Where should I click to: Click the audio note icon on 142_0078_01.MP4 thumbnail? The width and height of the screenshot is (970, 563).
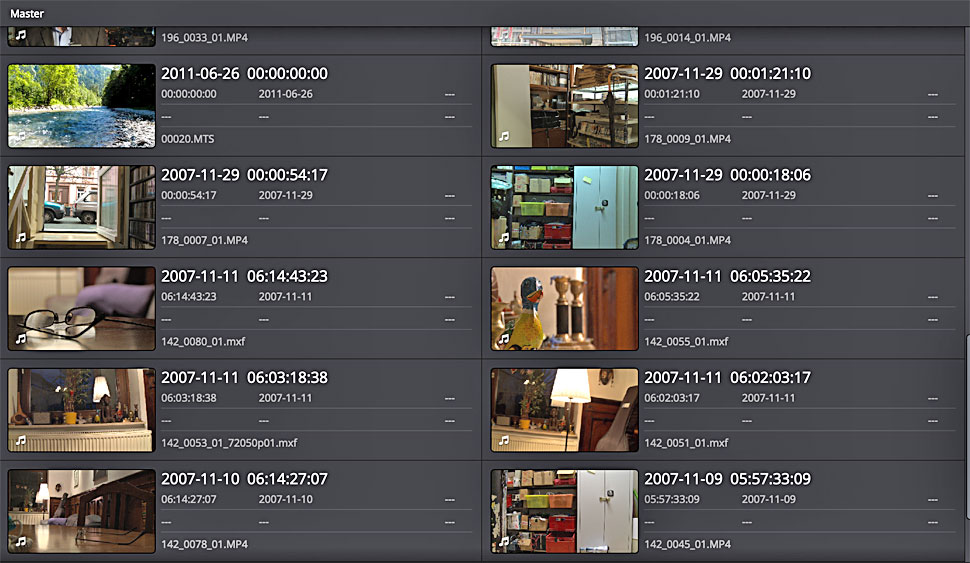(x=21, y=542)
